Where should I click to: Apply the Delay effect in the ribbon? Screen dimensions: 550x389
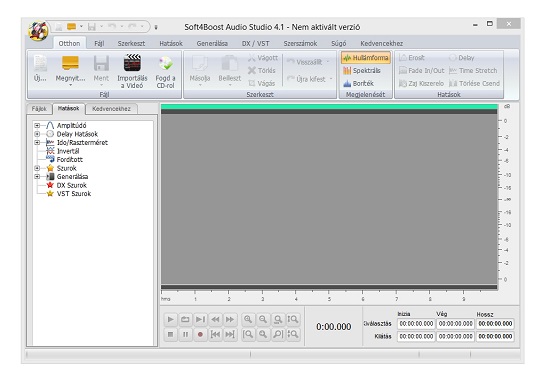[x=462, y=58]
